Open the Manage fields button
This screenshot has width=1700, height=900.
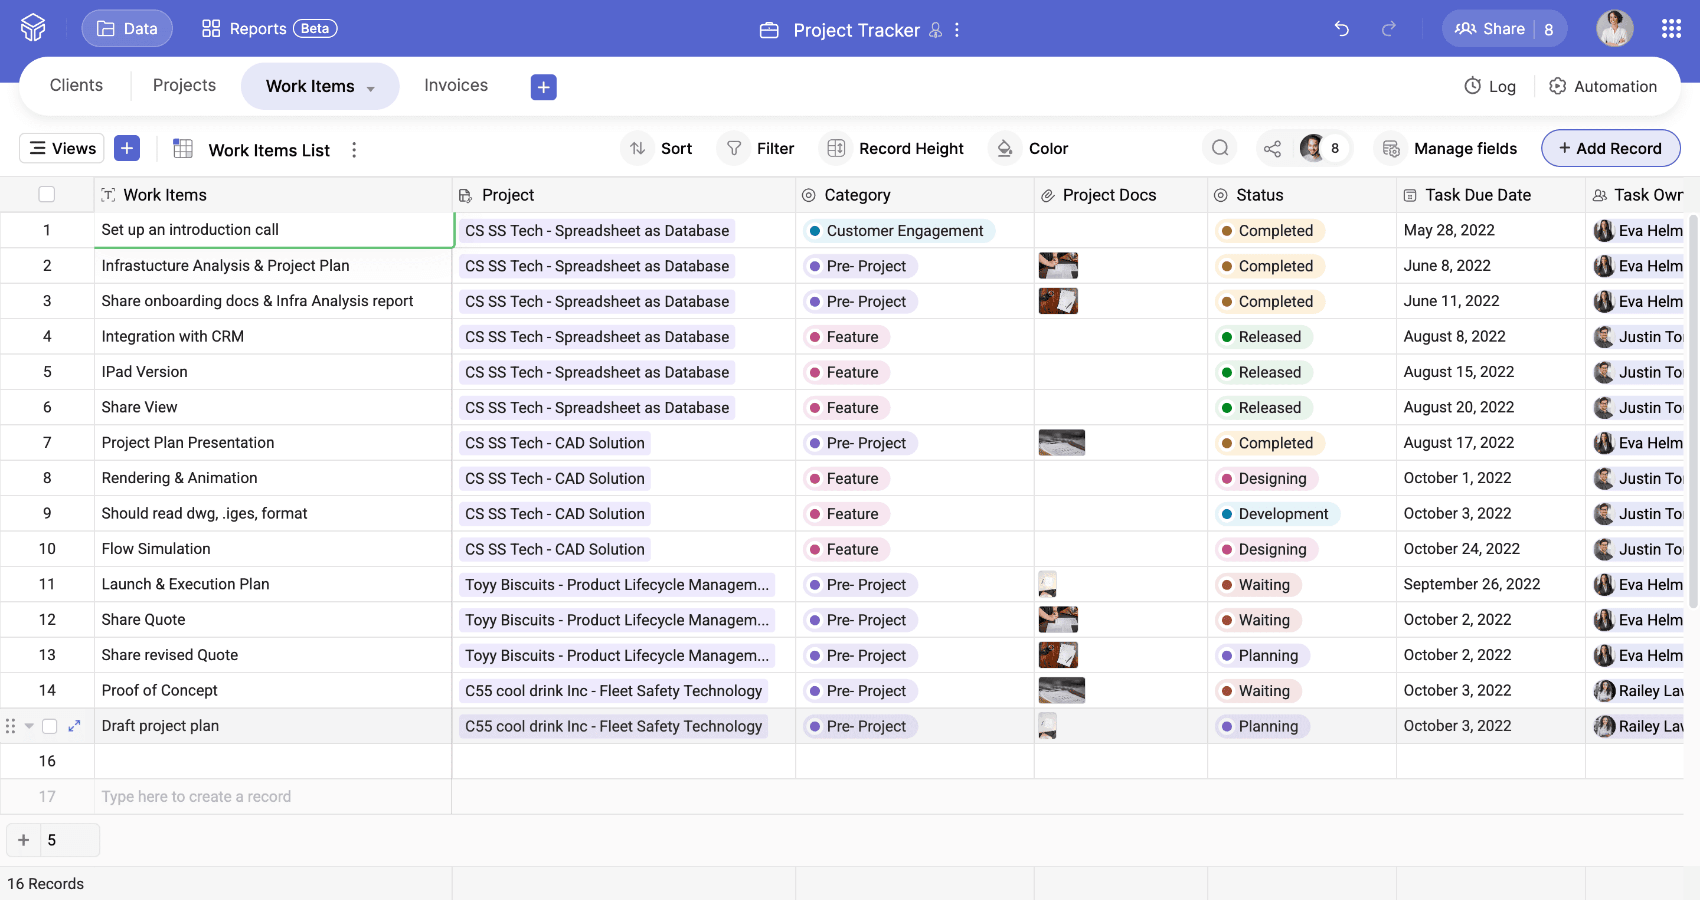tap(1450, 149)
